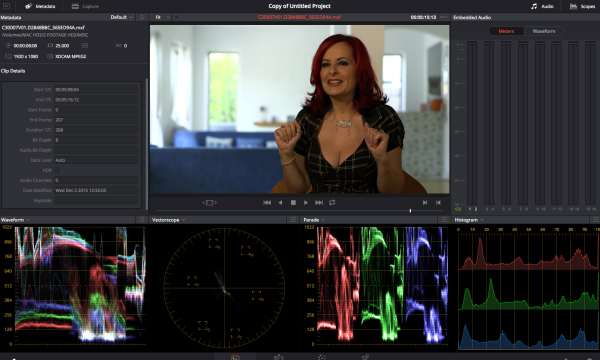Click the Start T/C field
Screen dimensions: 600x360
[x=96, y=90]
